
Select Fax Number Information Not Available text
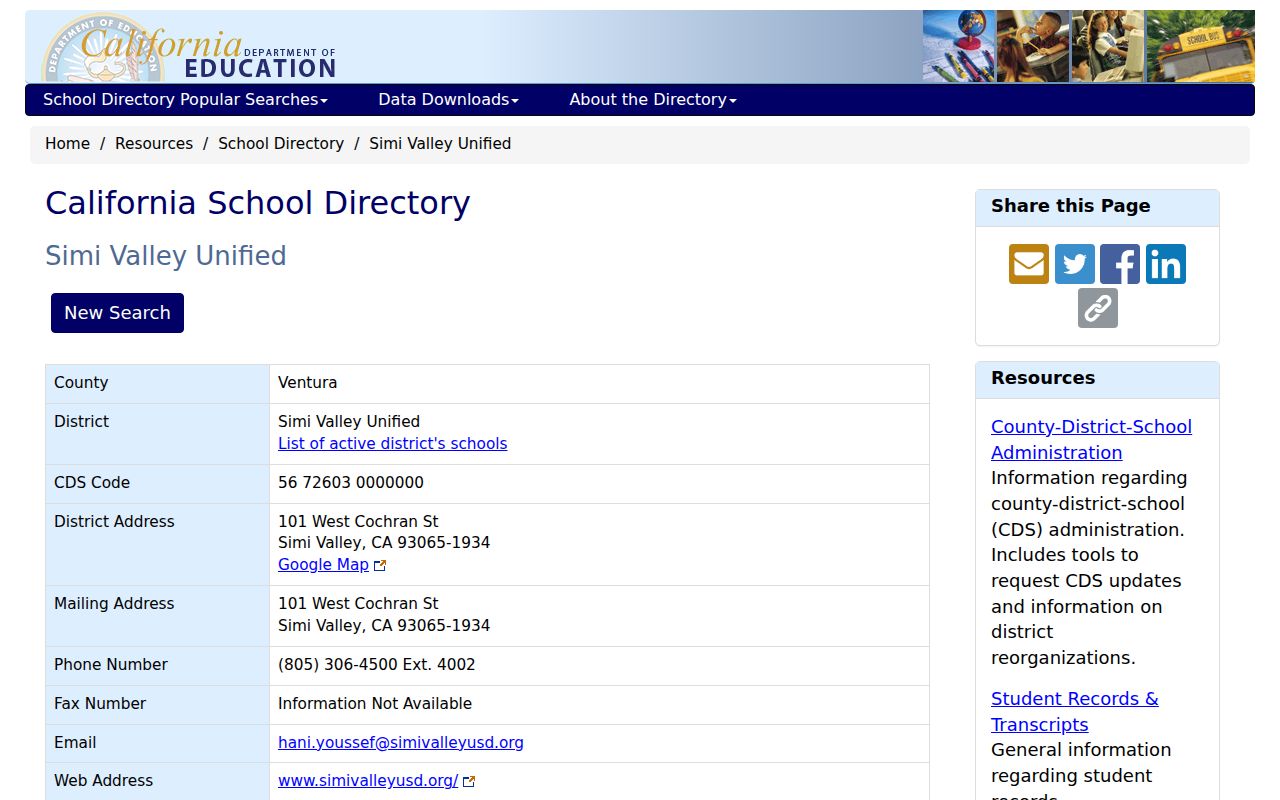[x=375, y=703]
